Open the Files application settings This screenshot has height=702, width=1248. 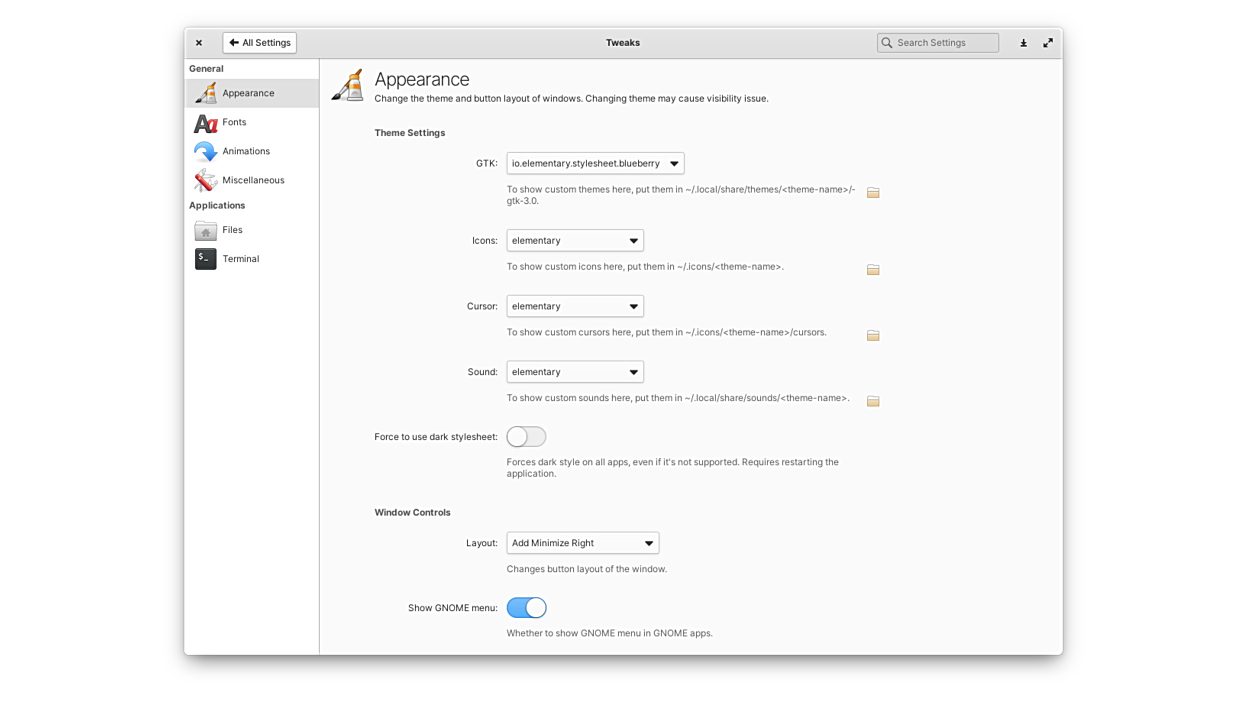point(232,230)
